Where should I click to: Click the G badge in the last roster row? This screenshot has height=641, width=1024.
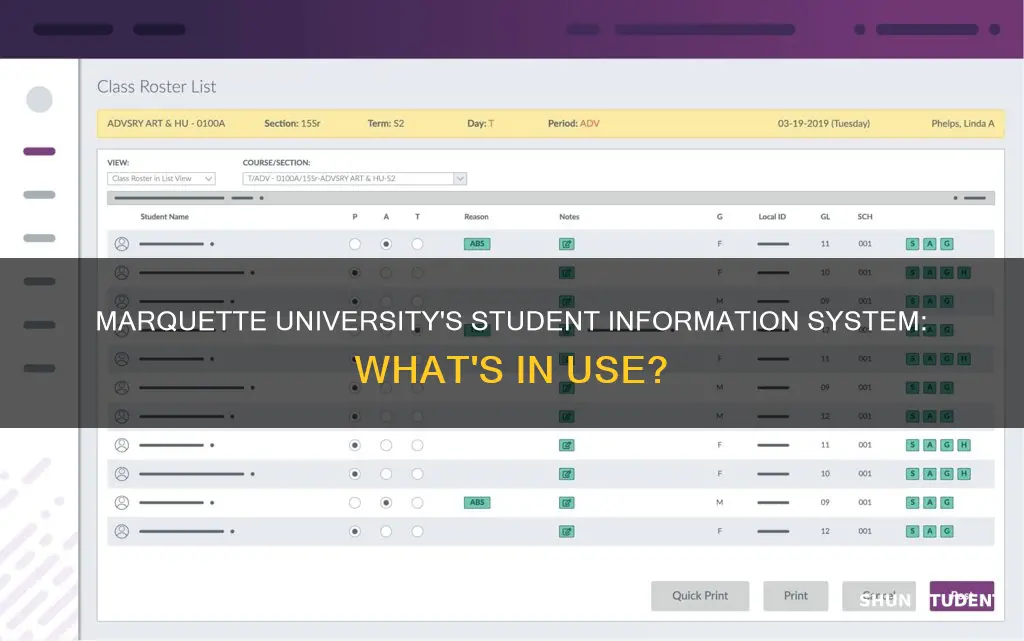tap(946, 531)
